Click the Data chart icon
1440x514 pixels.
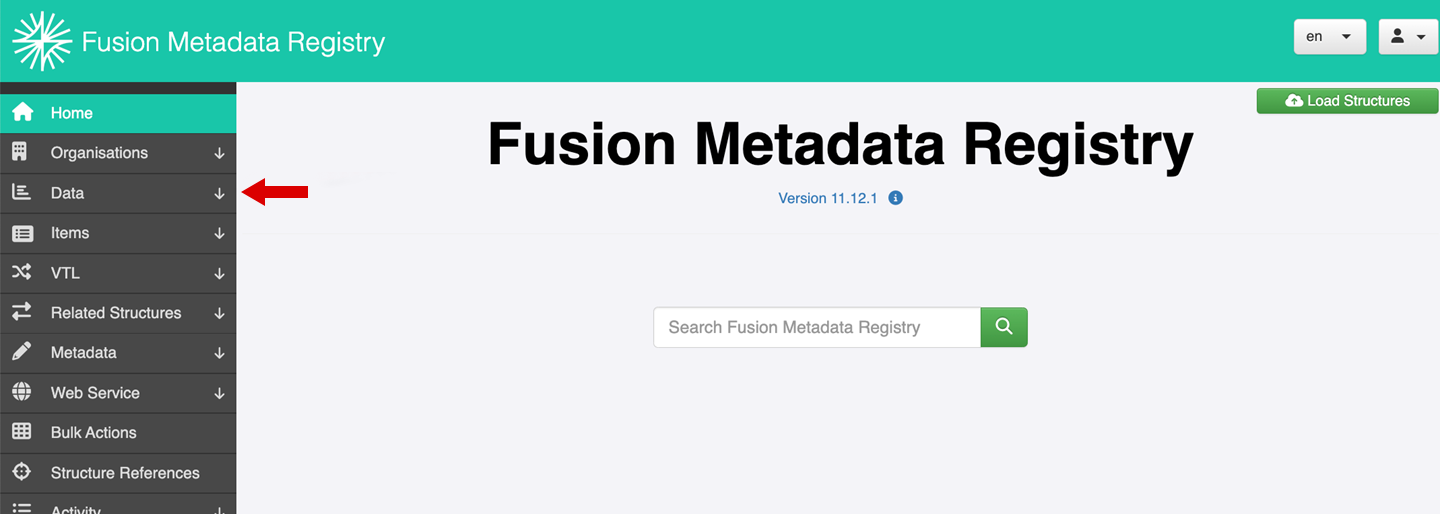(21, 192)
